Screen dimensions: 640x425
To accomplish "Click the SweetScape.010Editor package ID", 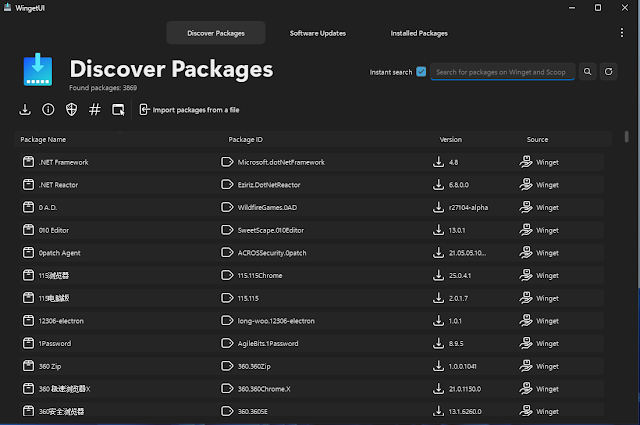I will pos(271,230).
